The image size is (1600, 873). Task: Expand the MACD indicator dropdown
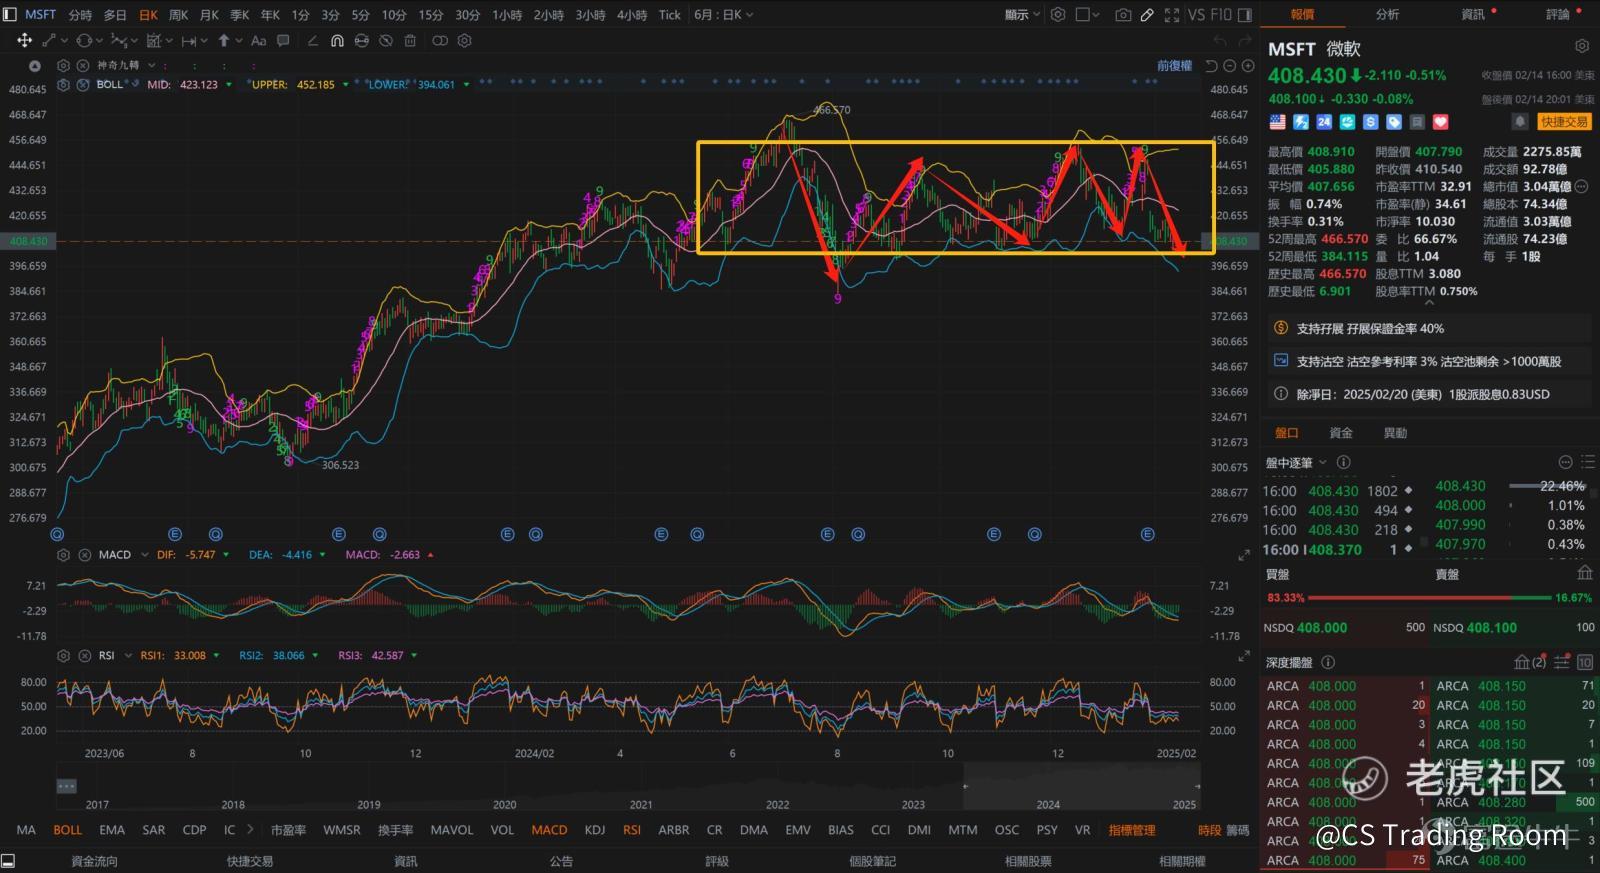point(144,555)
